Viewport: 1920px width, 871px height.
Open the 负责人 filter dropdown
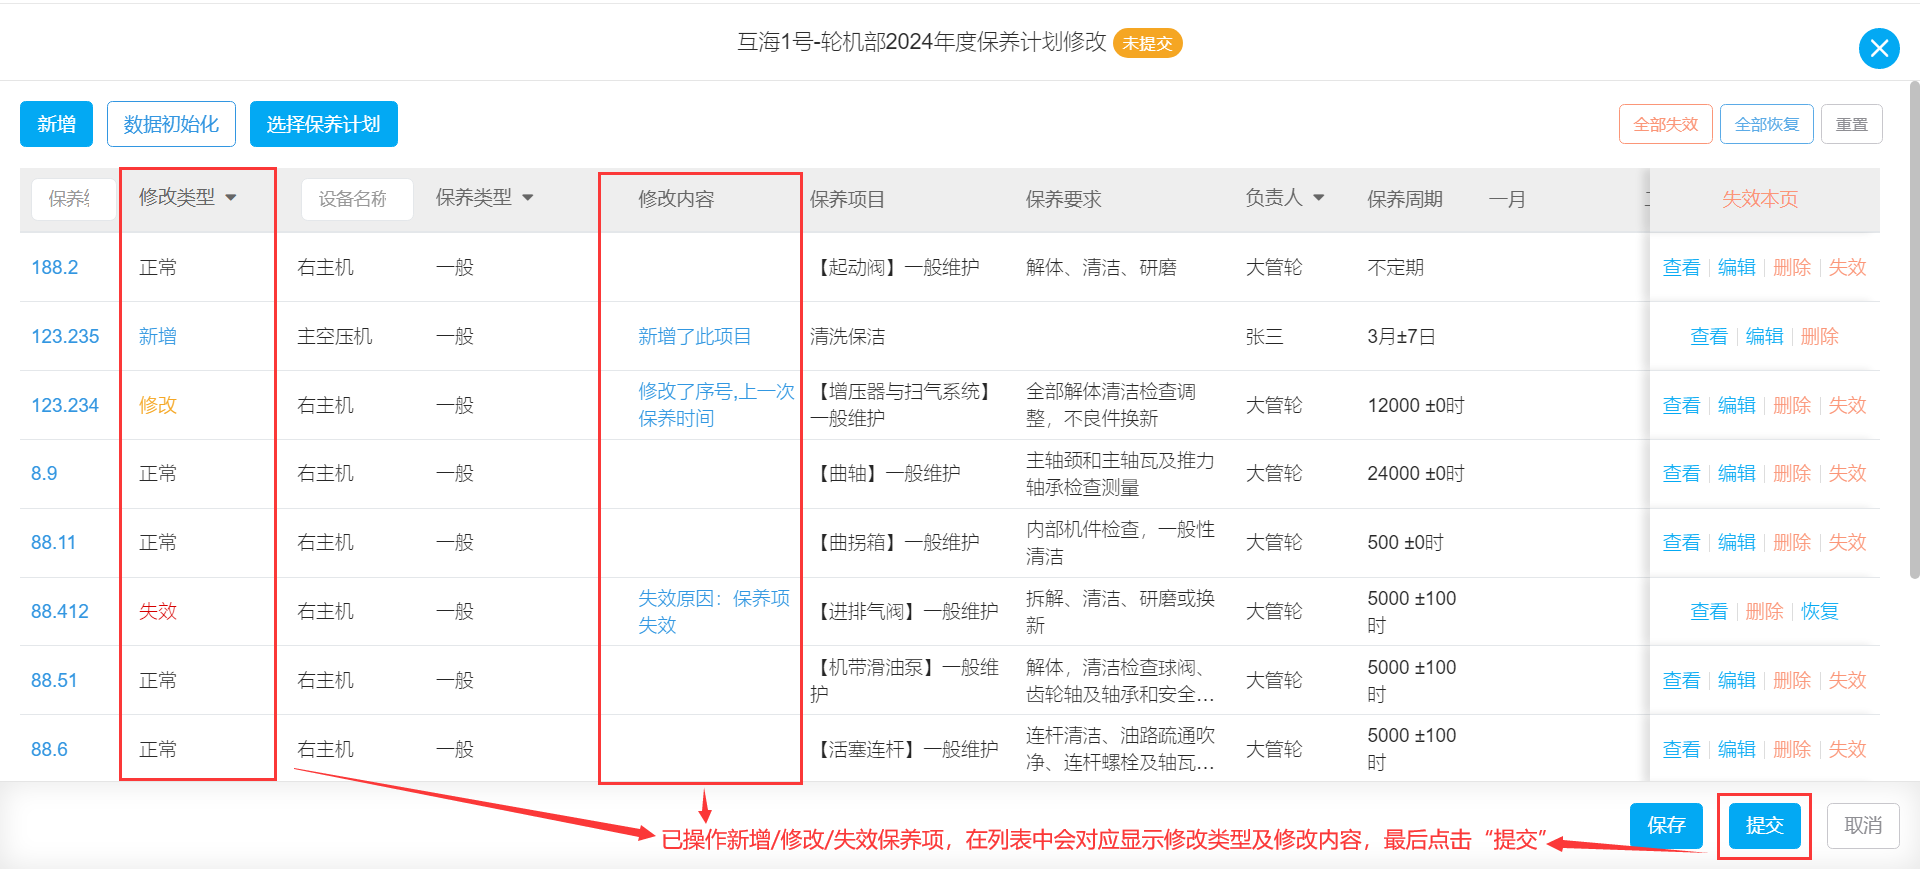click(1285, 198)
